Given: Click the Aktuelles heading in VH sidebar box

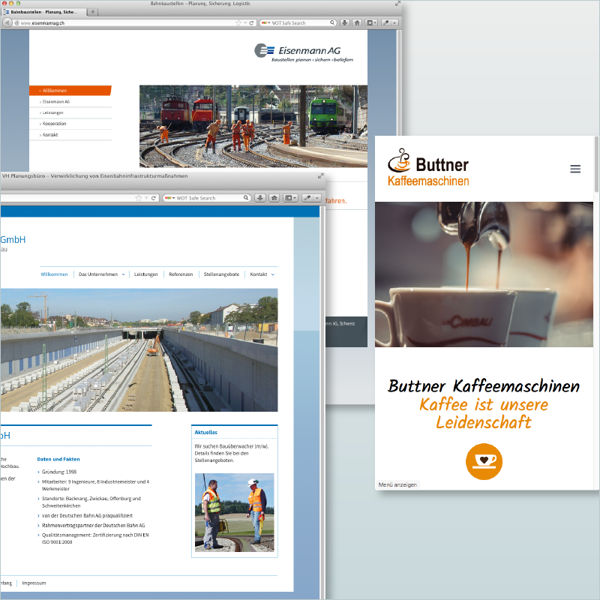Looking at the screenshot, I should 206,432.
